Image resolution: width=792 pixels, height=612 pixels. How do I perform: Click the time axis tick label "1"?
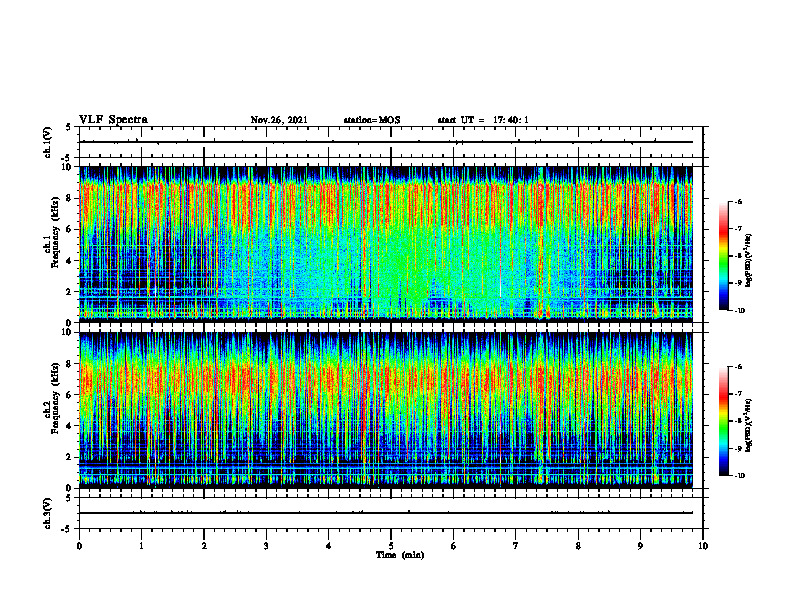coord(141,546)
